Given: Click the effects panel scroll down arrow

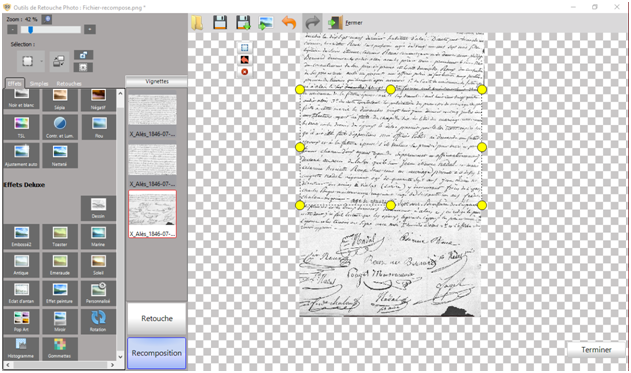Looking at the screenshot, I should (120, 357).
